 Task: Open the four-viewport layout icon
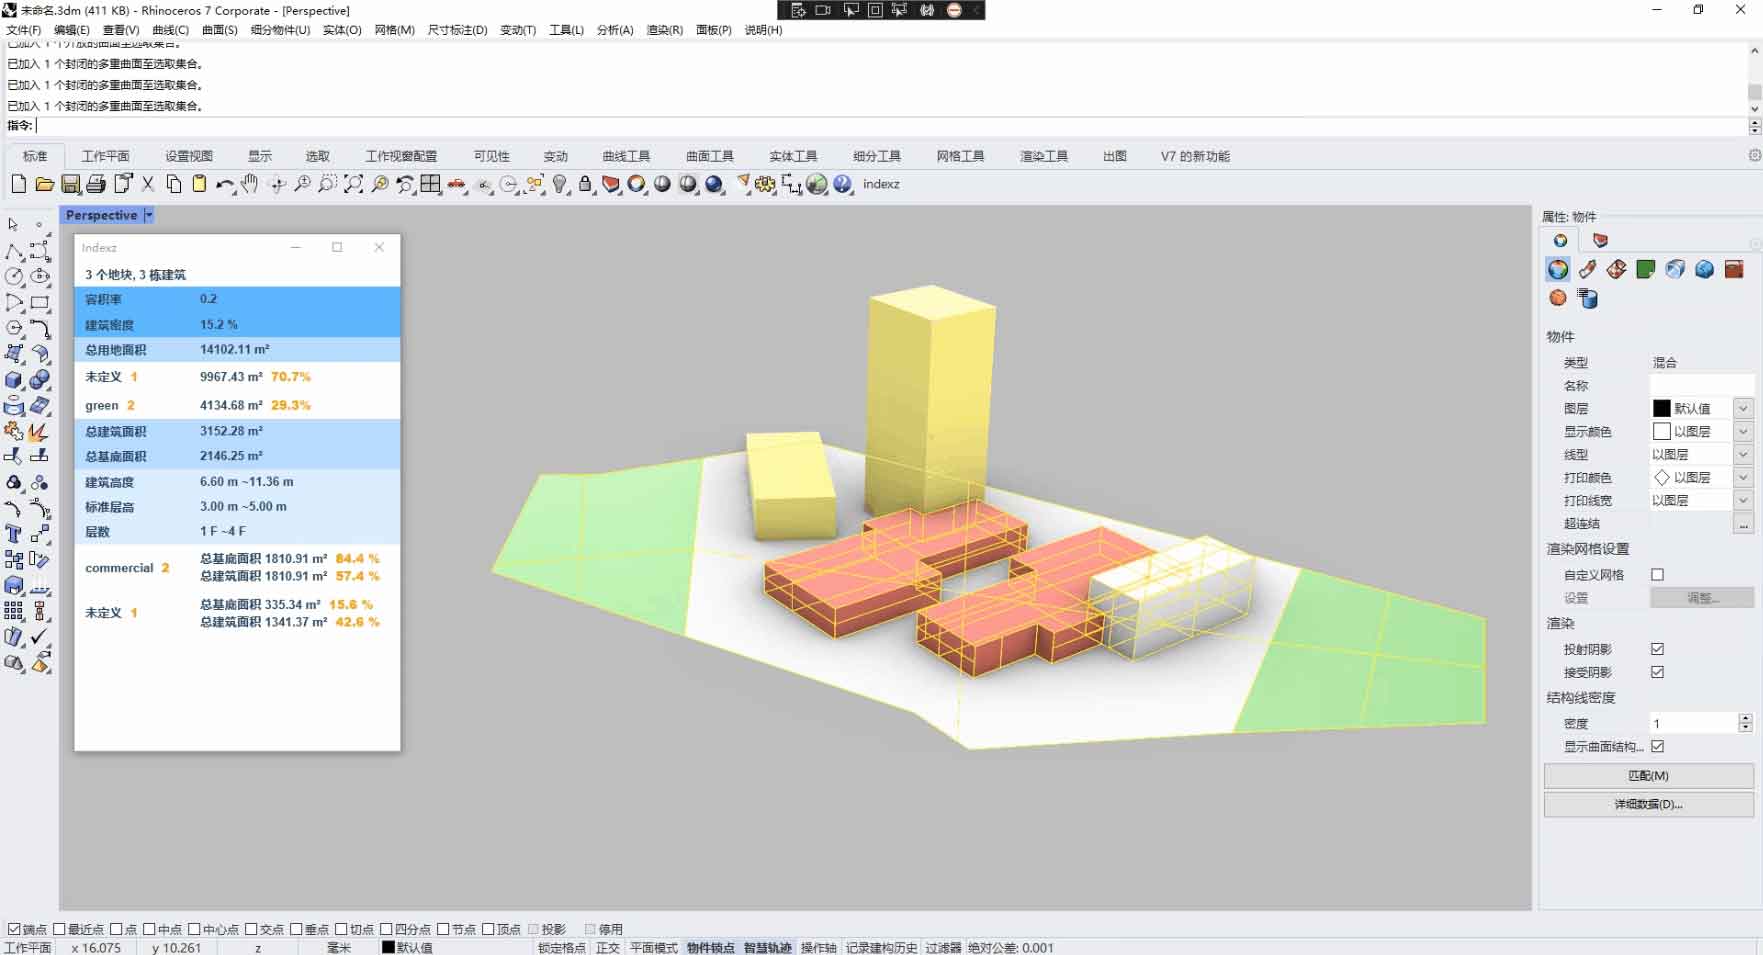(x=431, y=184)
